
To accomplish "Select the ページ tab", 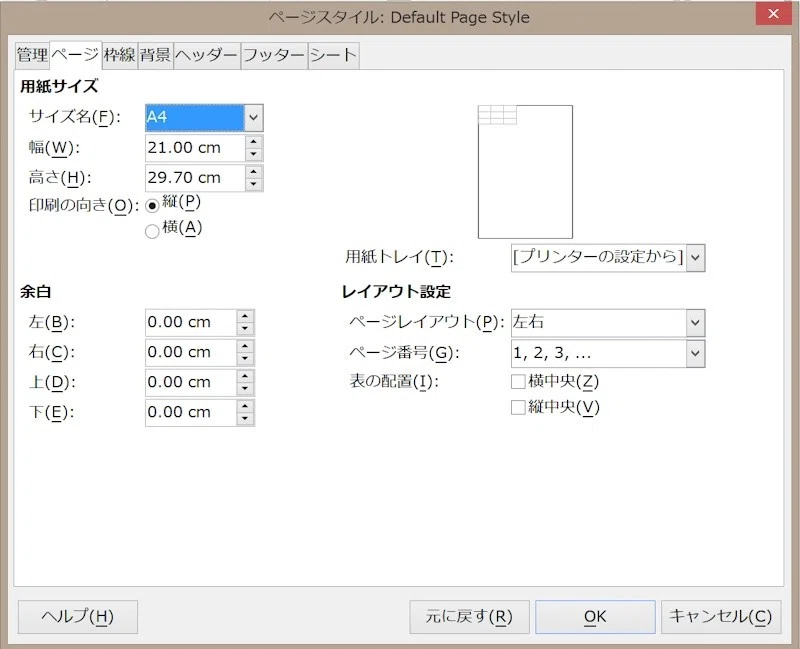I will pos(76,55).
